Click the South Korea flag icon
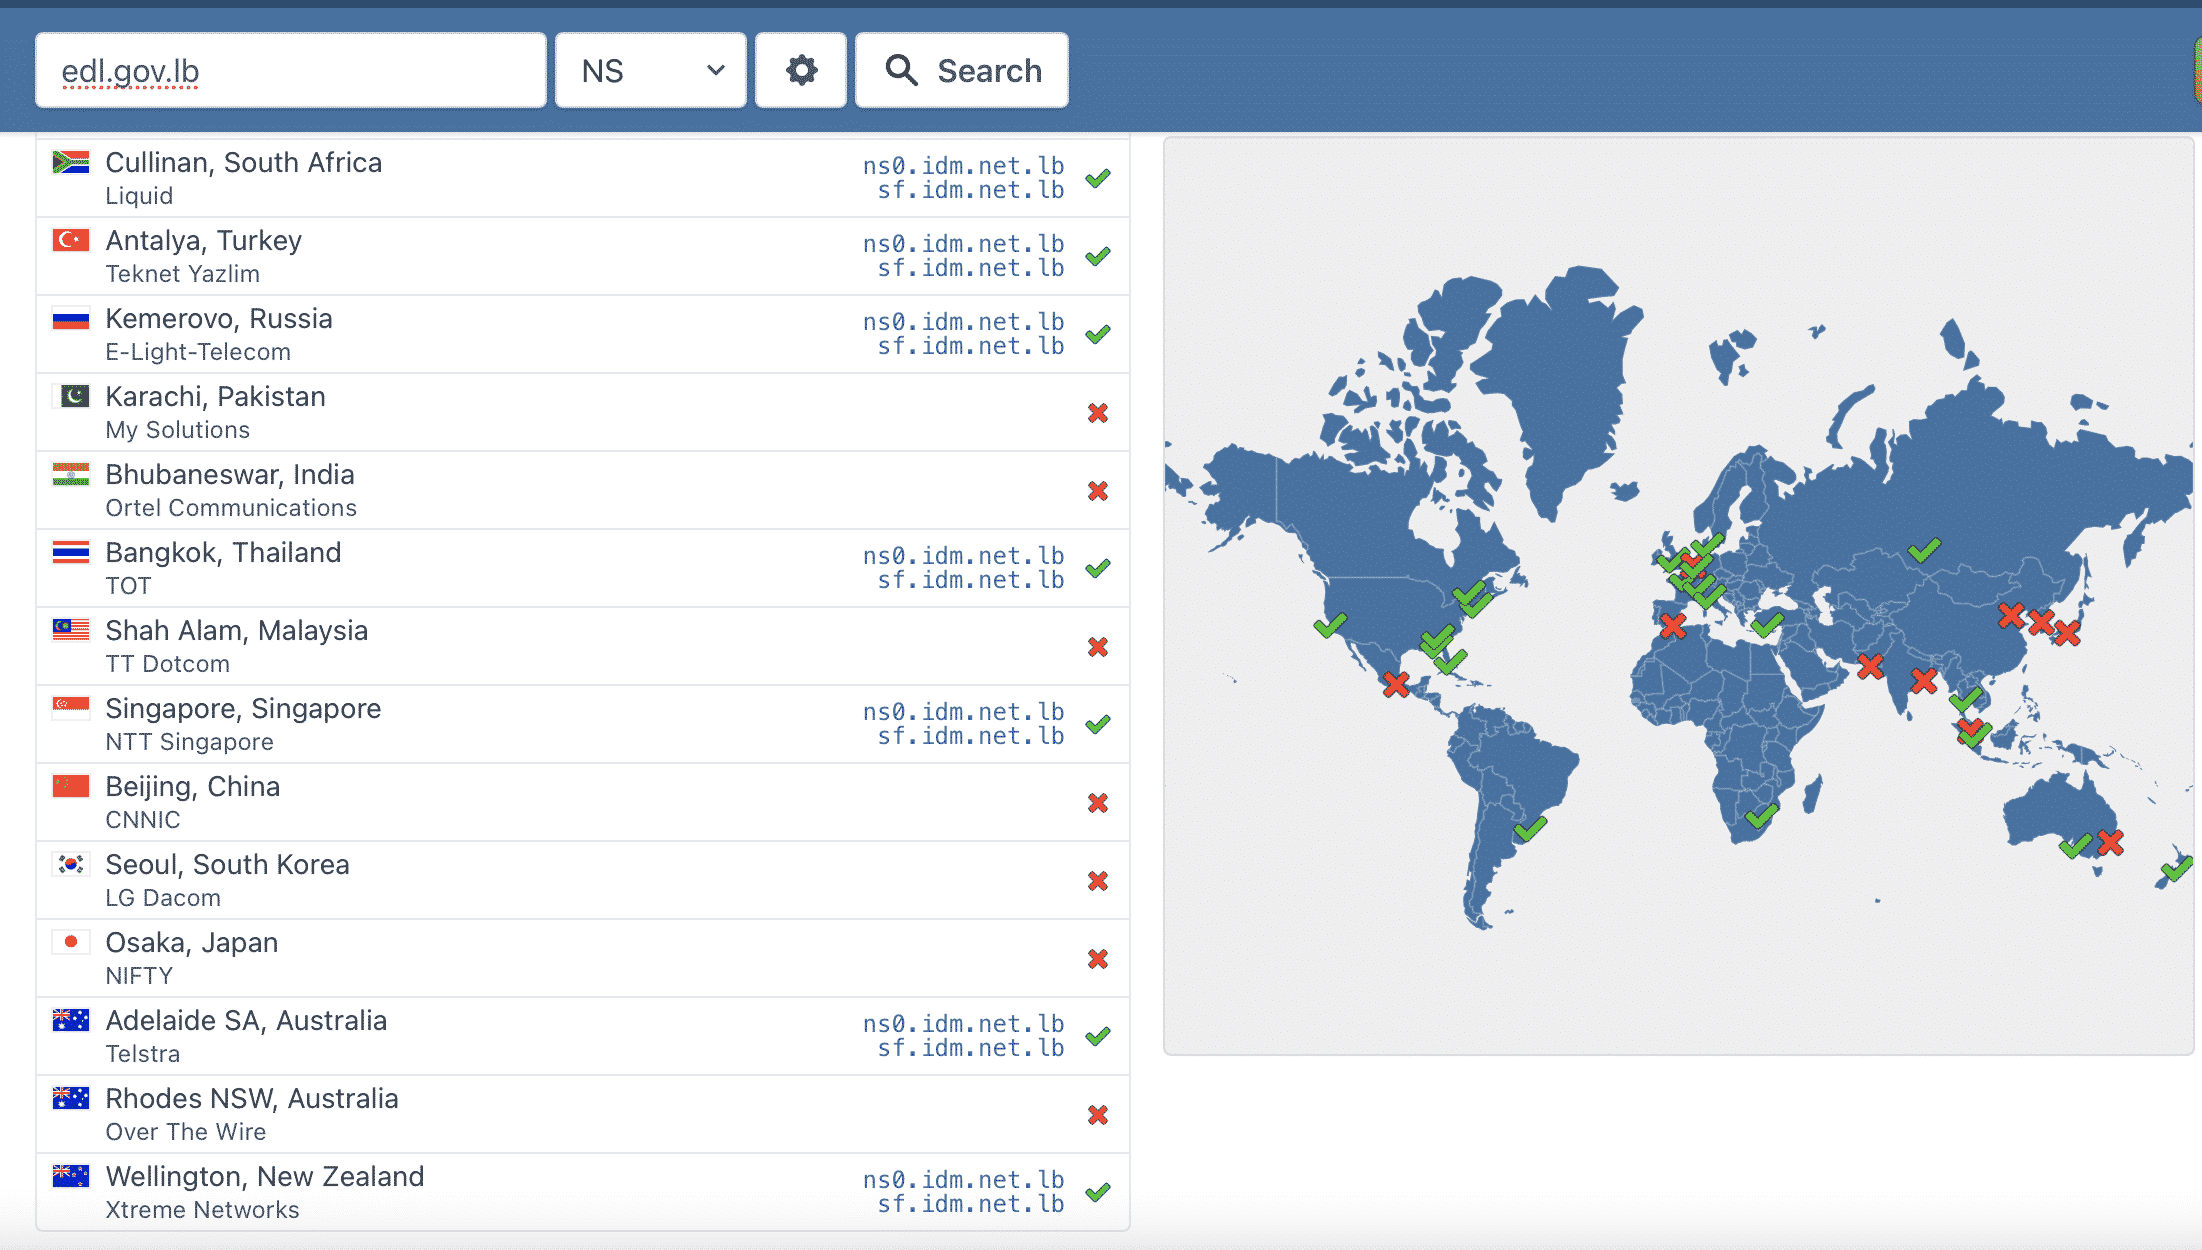Viewport: 2202px width, 1250px height. click(x=71, y=864)
